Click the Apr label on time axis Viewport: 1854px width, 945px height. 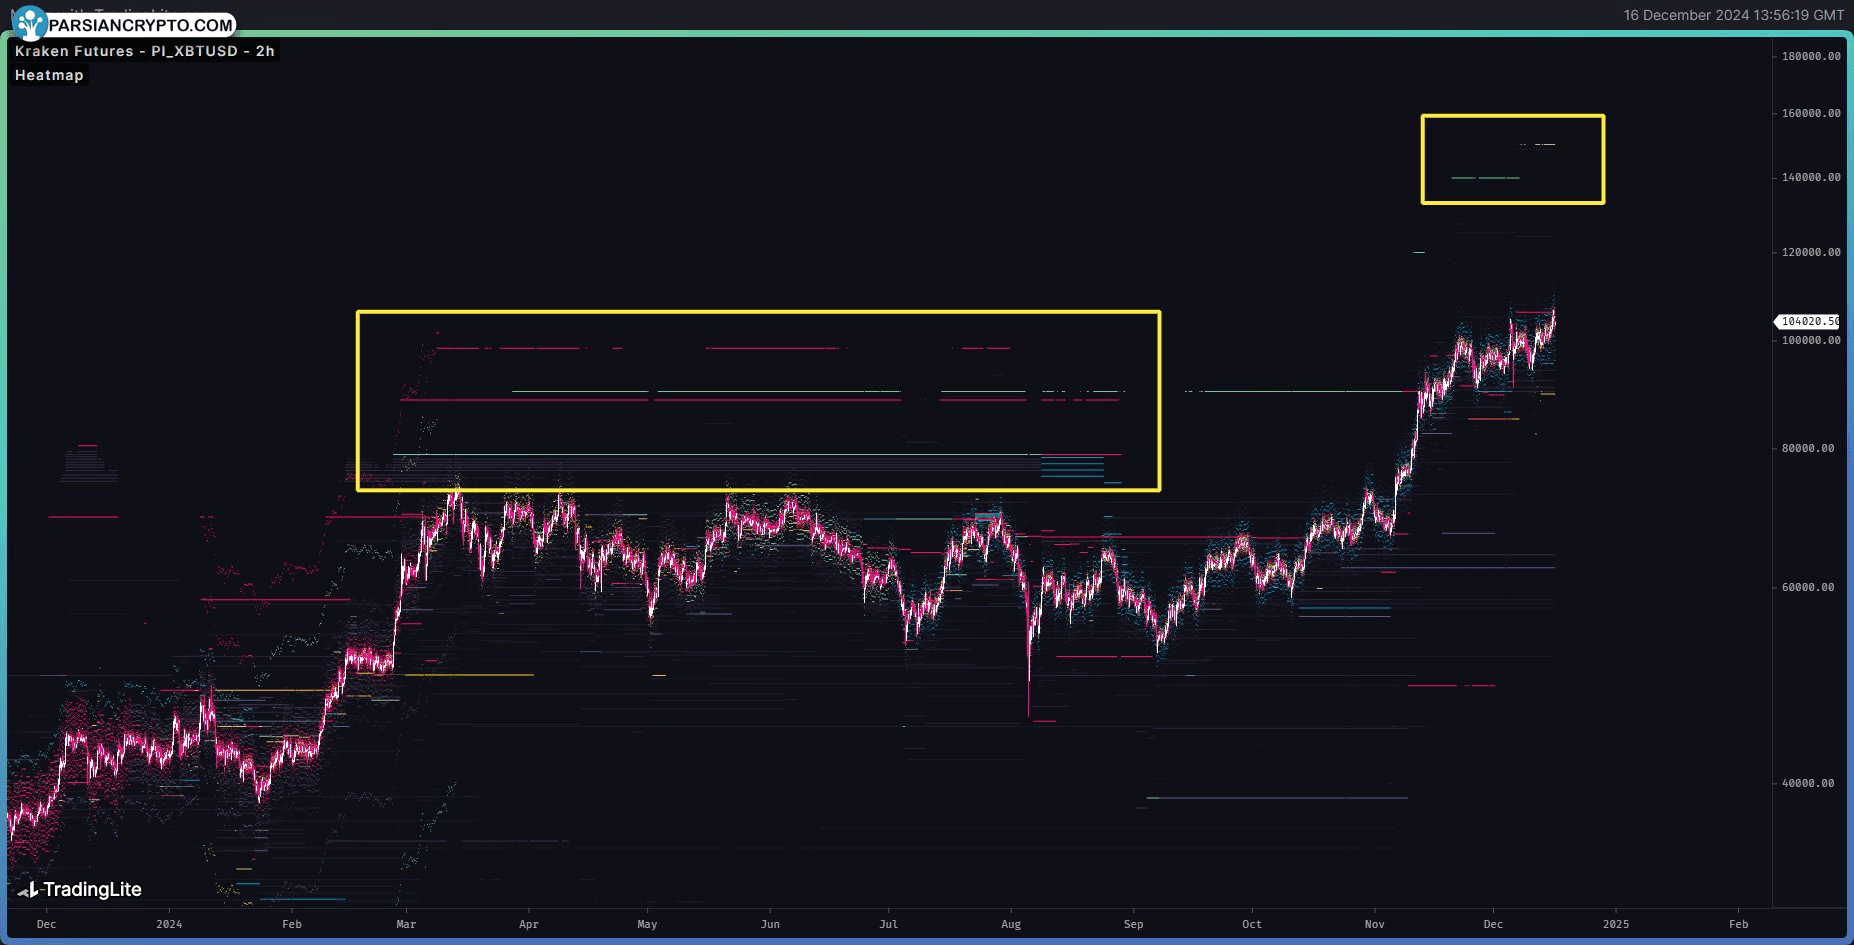pos(529,924)
